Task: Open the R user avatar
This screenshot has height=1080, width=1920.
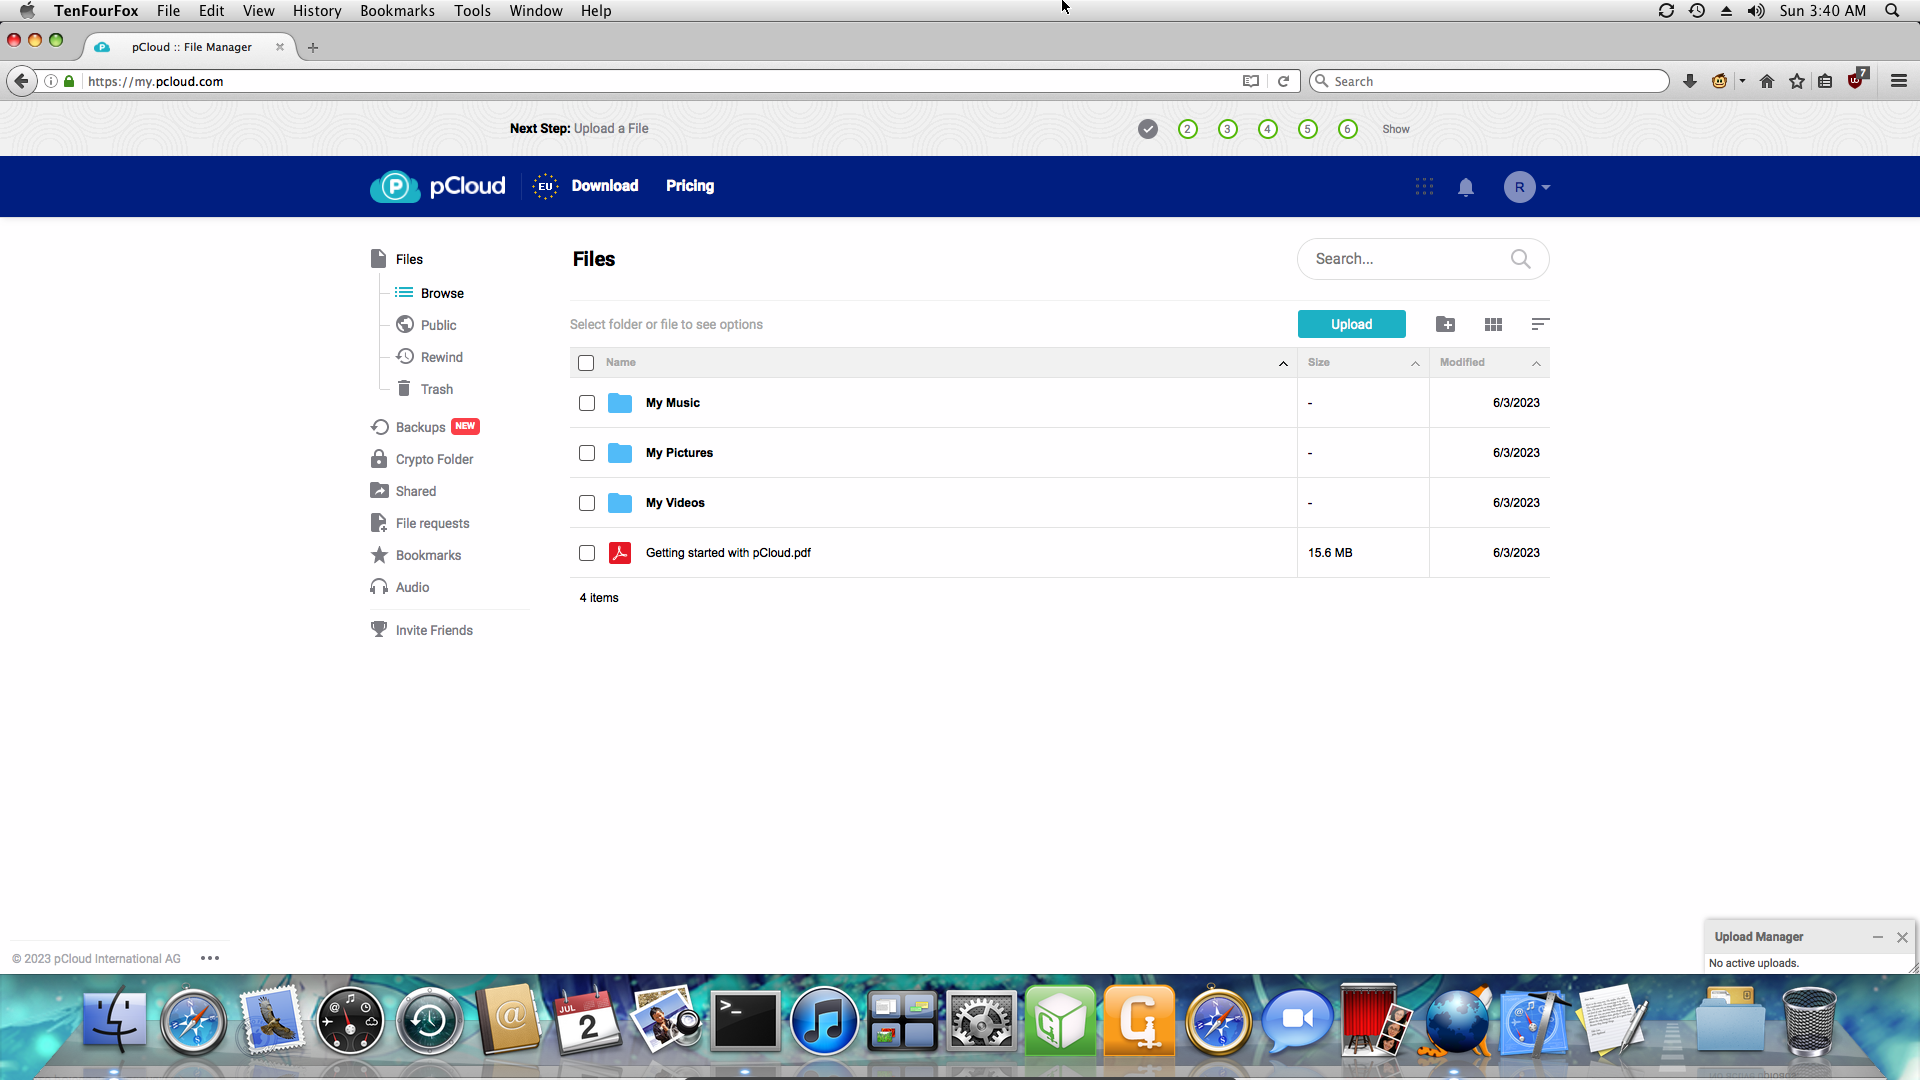Action: click(x=1519, y=187)
